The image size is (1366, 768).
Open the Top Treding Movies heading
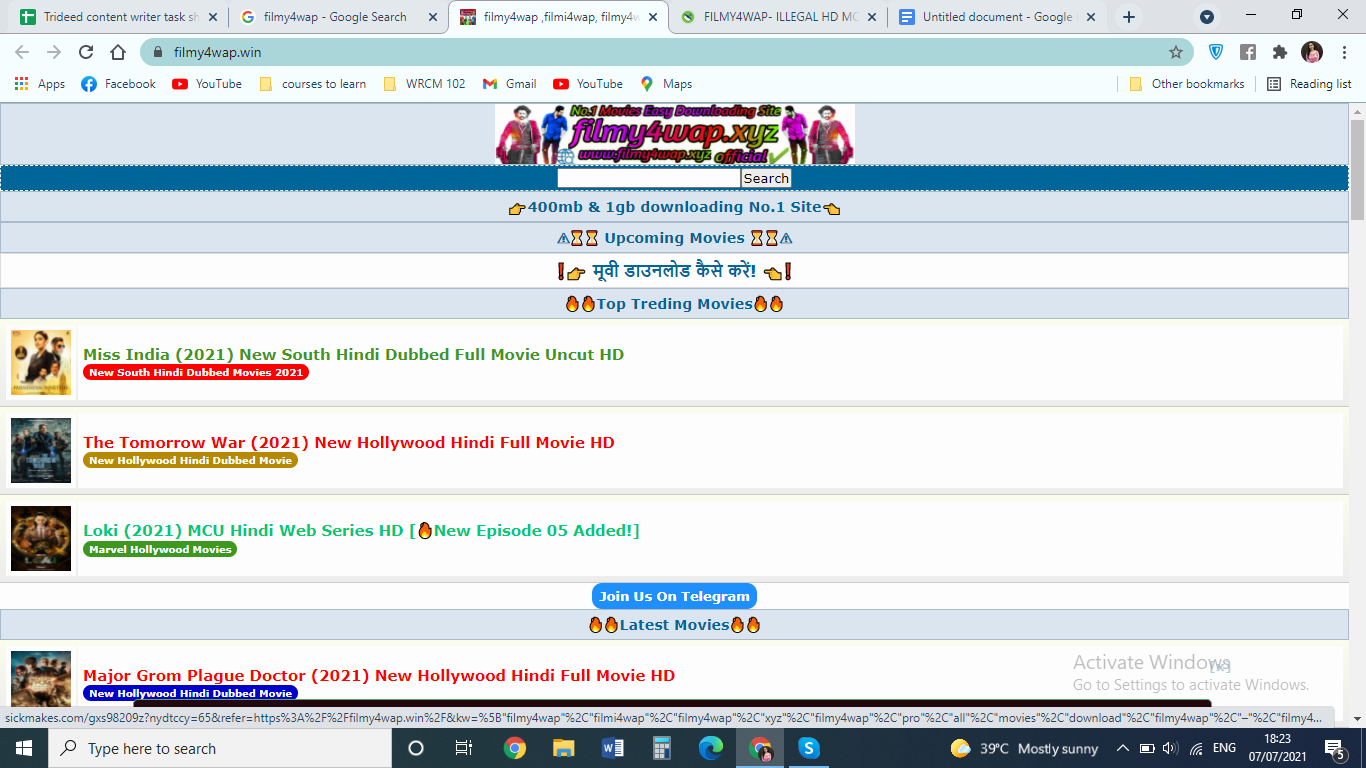click(x=675, y=304)
